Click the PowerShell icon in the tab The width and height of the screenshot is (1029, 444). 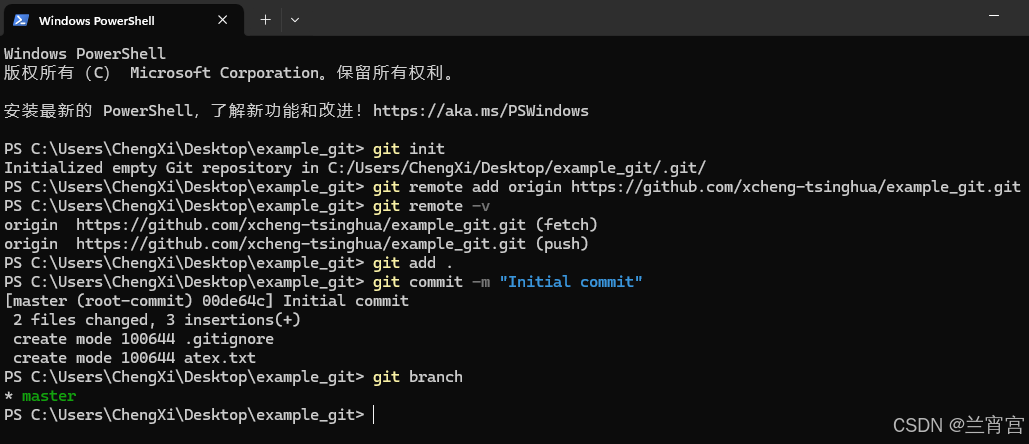pos(20,20)
